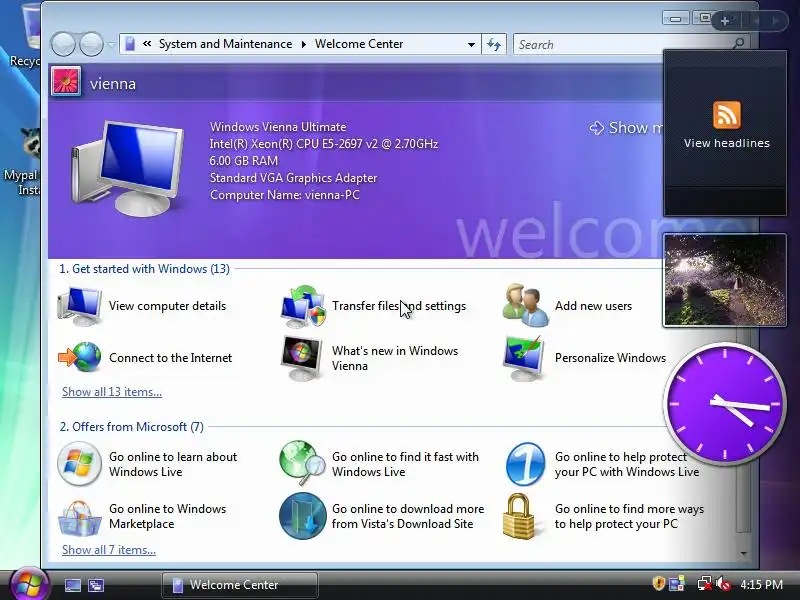Click inside the Search input field
This screenshot has height=600, width=800.
pos(622,44)
